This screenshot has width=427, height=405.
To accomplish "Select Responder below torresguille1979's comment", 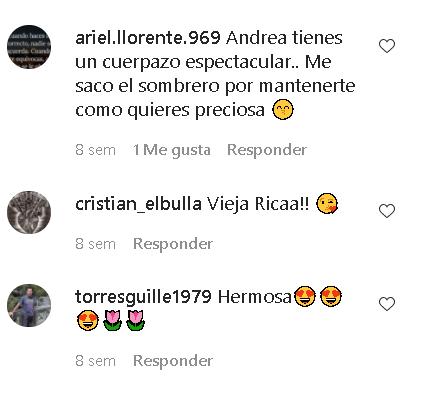I will pyautogui.click(x=173, y=361).
